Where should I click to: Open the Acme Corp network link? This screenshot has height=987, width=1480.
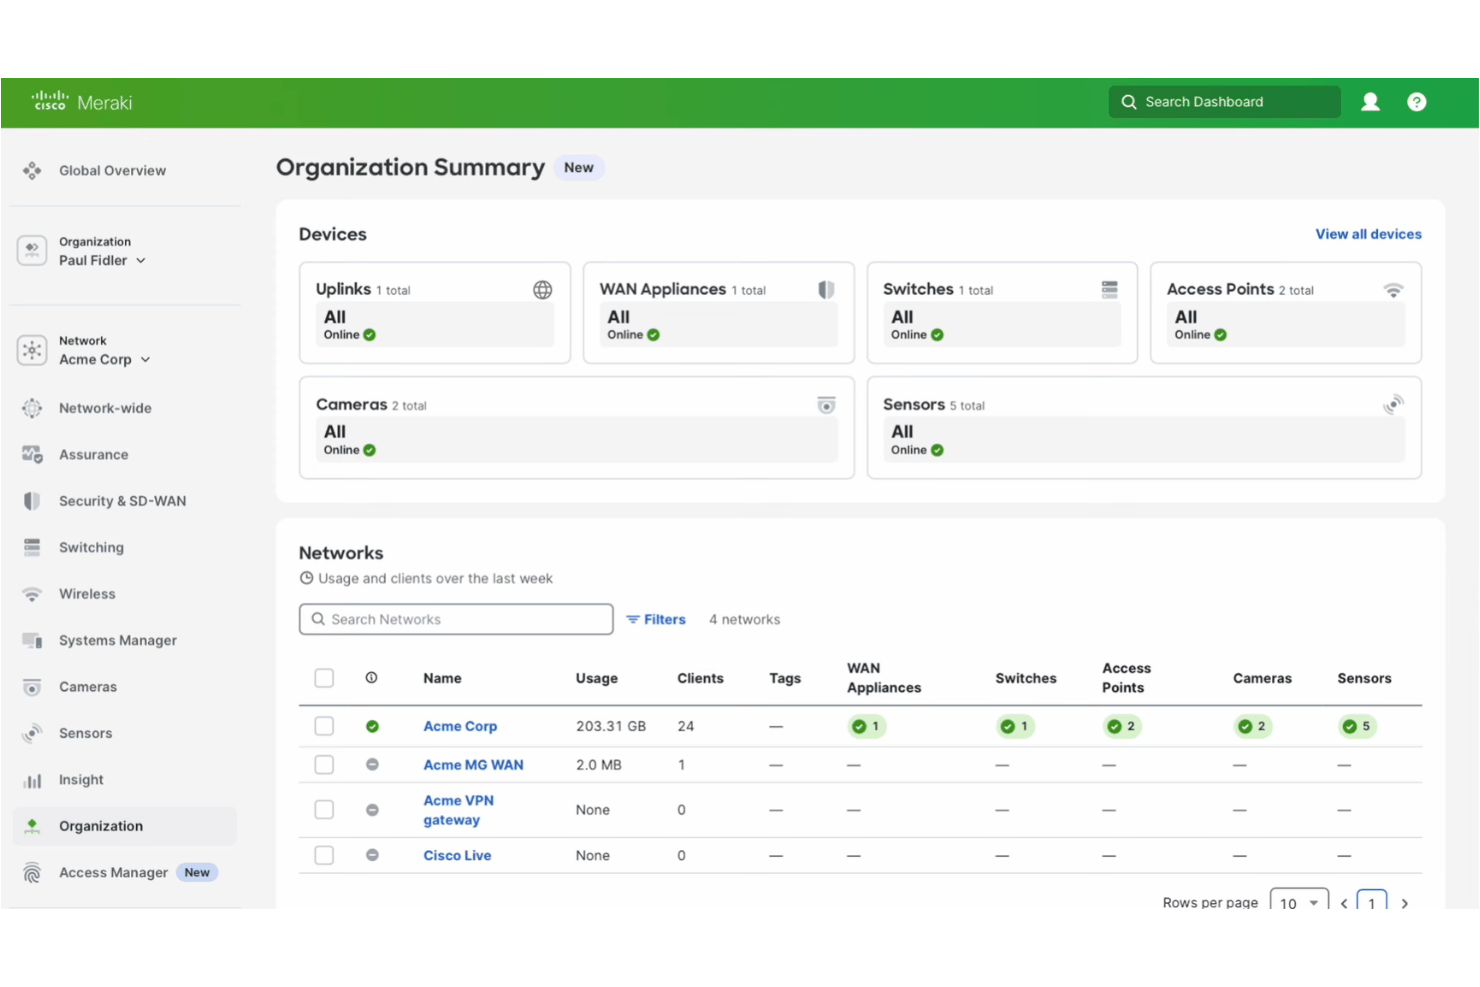click(x=460, y=727)
